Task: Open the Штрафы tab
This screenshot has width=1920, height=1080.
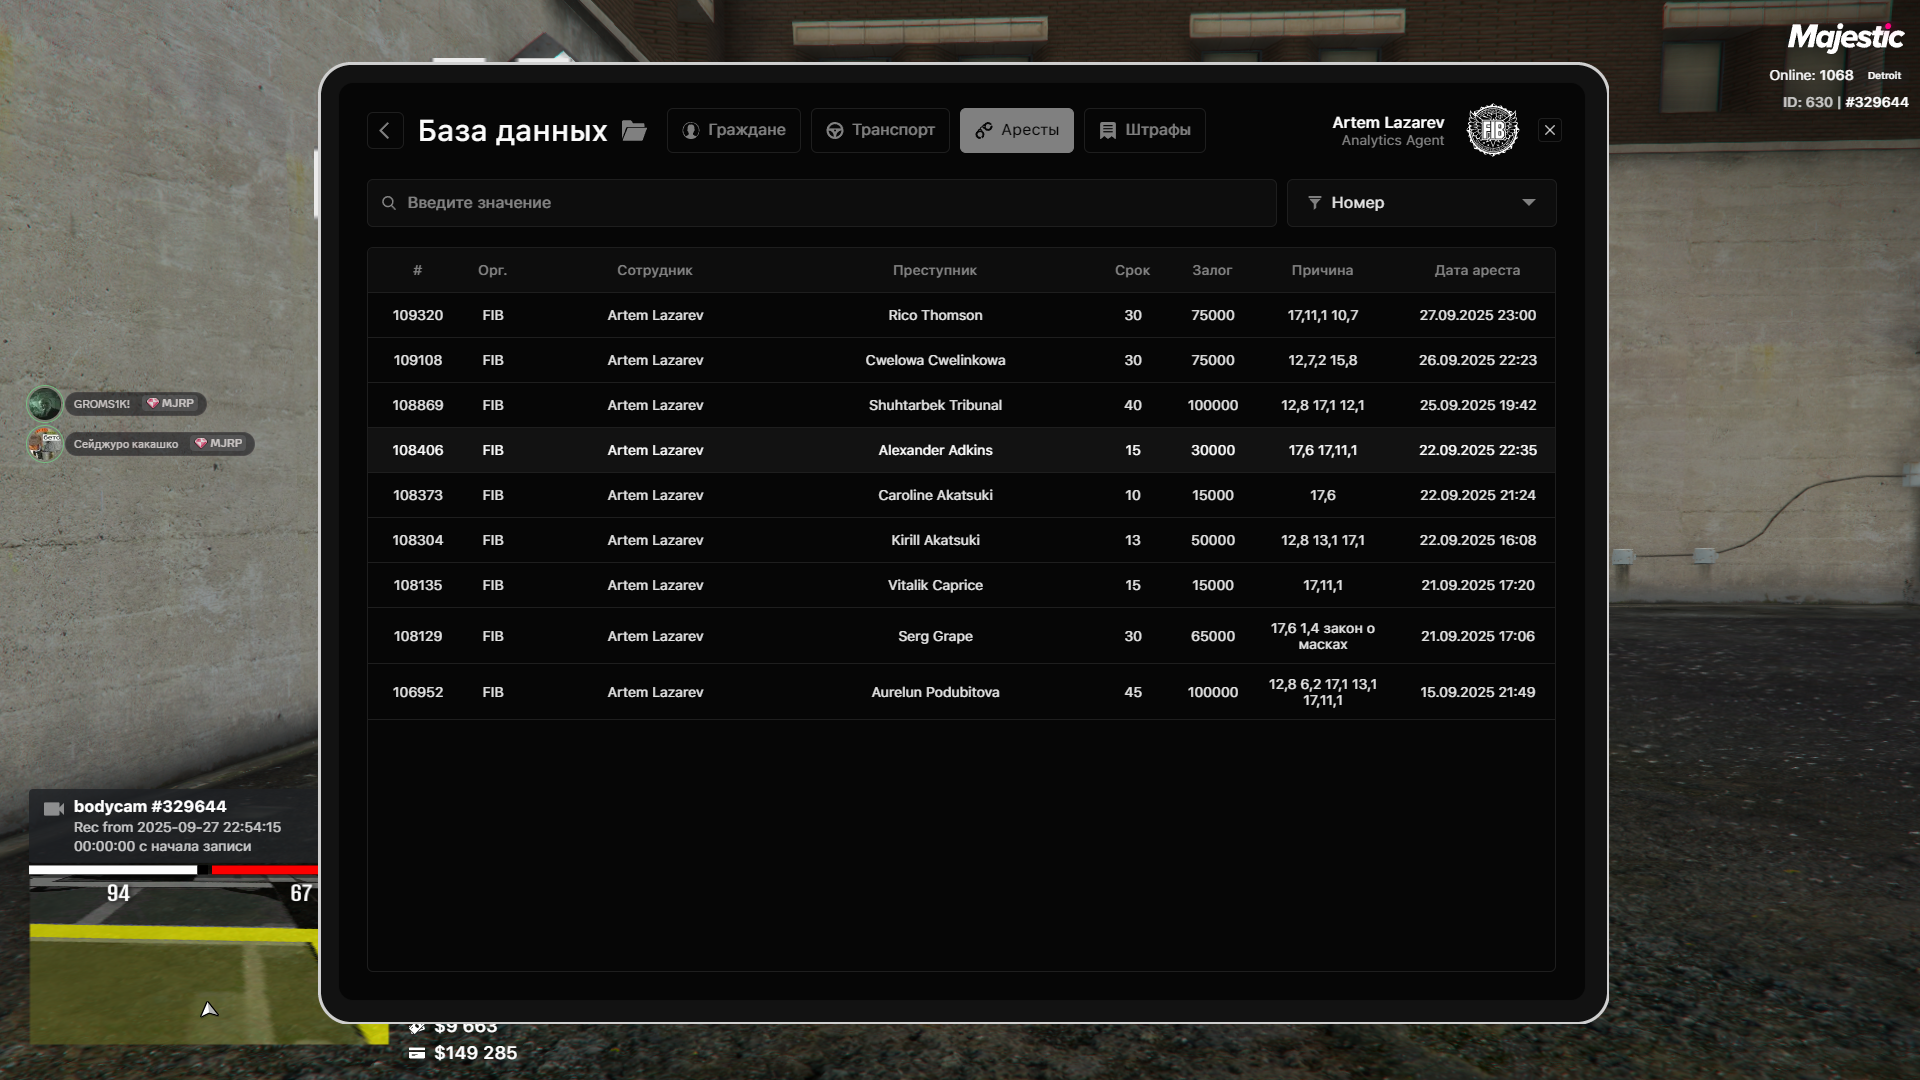Action: 1144,130
